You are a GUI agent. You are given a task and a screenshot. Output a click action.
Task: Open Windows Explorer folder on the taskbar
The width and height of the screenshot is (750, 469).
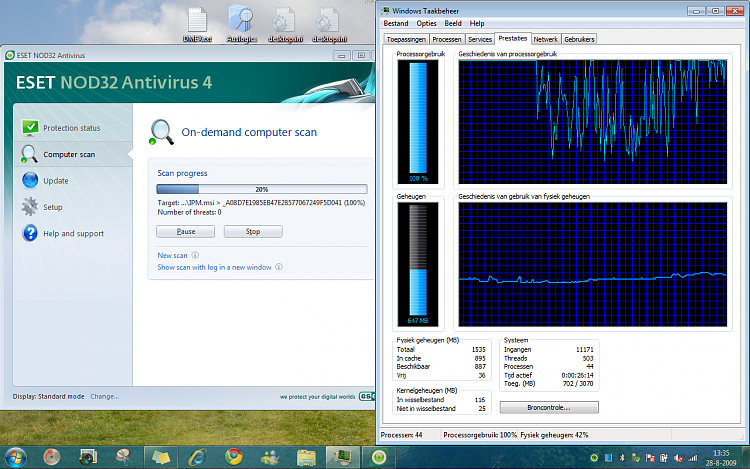(306, 457)
